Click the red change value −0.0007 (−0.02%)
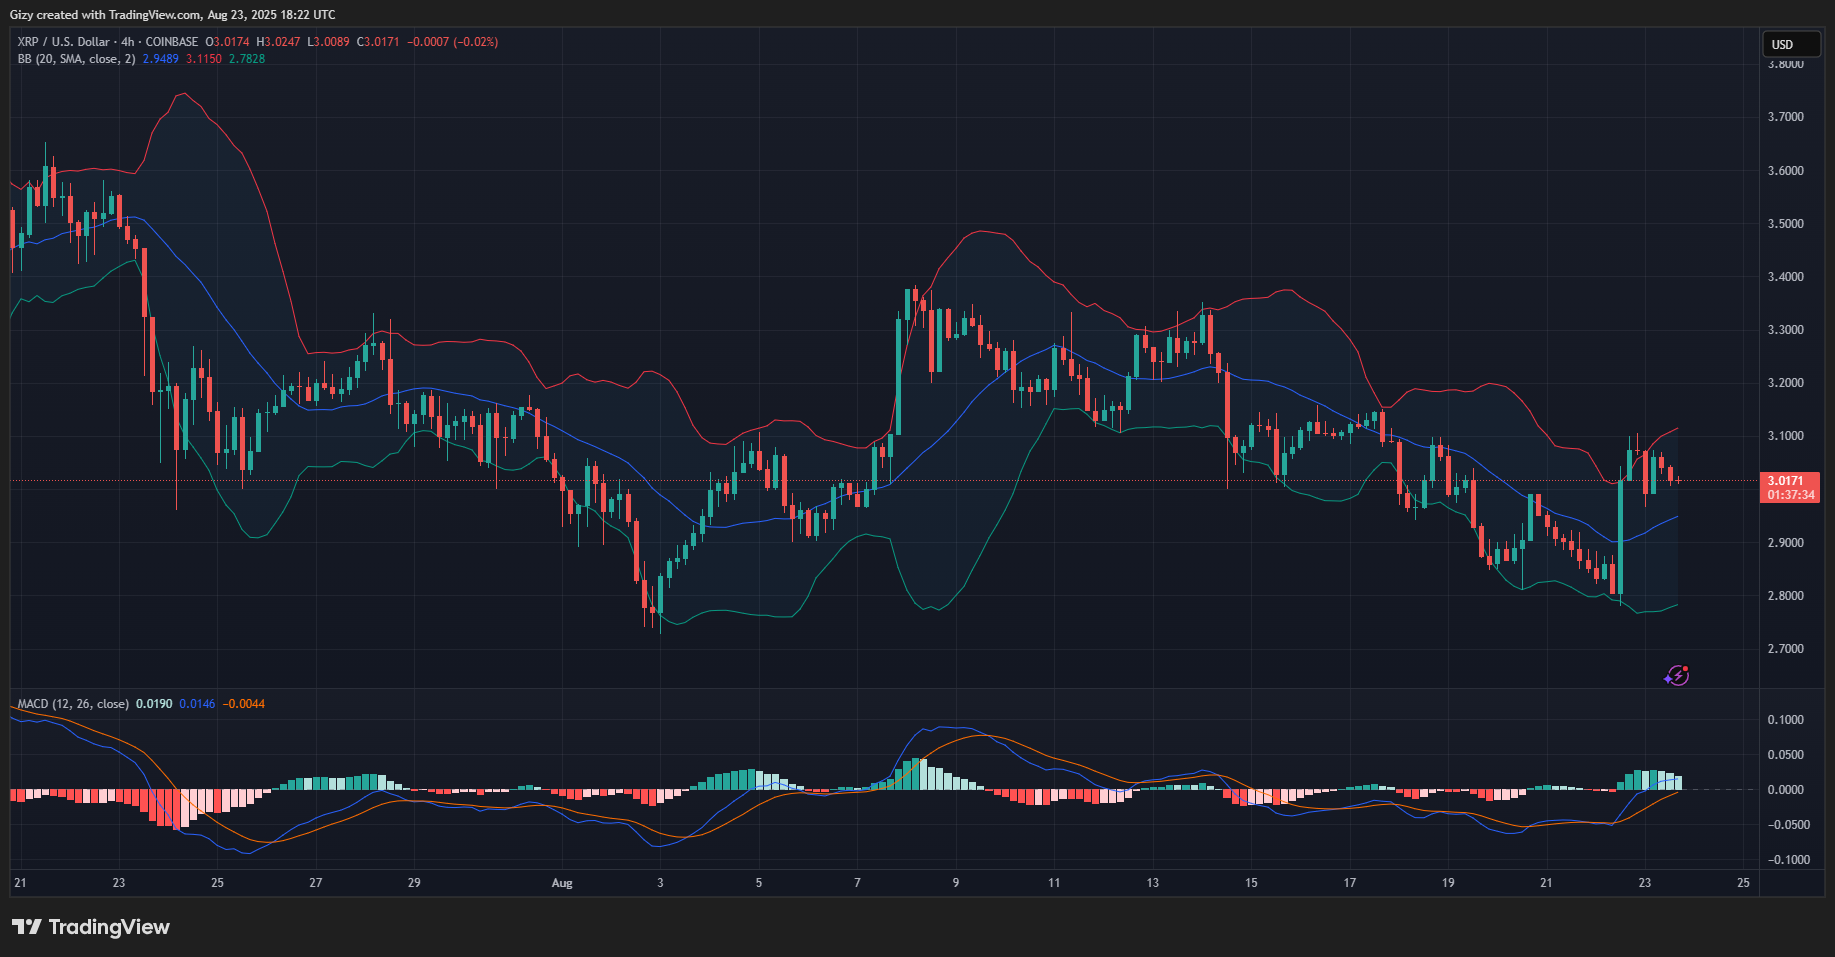 (x=452, y=42)
